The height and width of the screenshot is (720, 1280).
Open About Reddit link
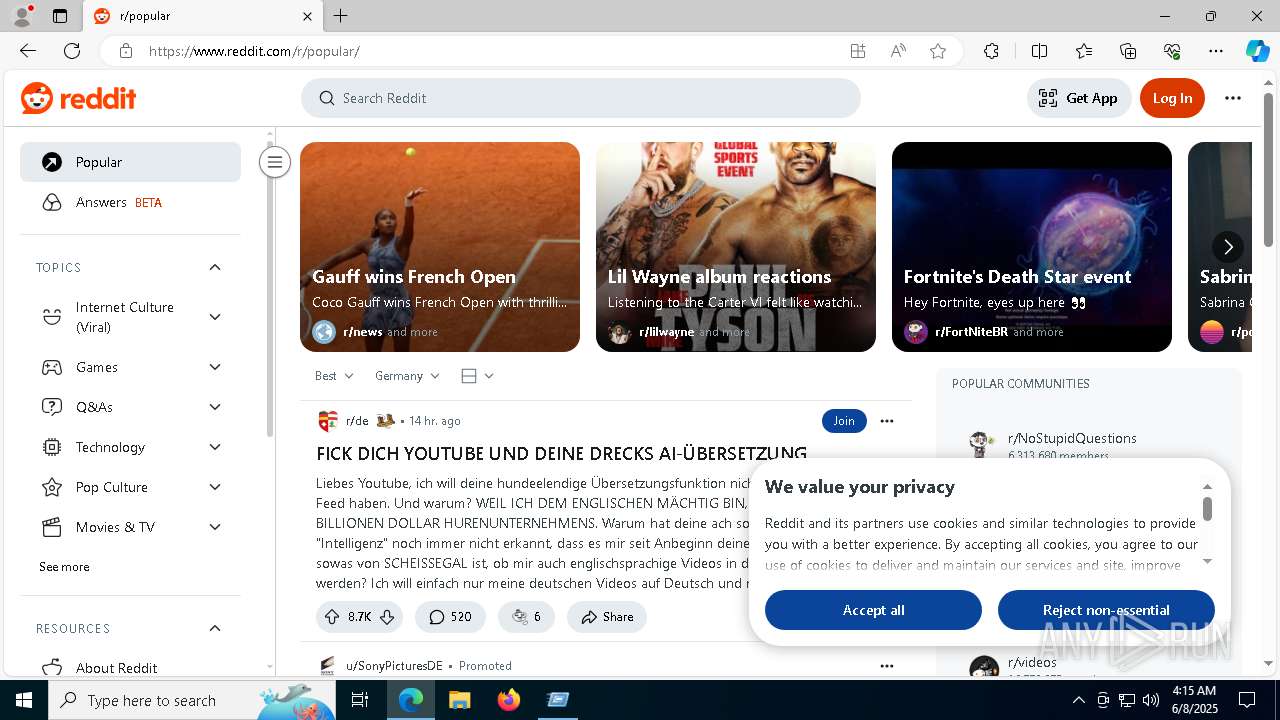click(130, 667)
